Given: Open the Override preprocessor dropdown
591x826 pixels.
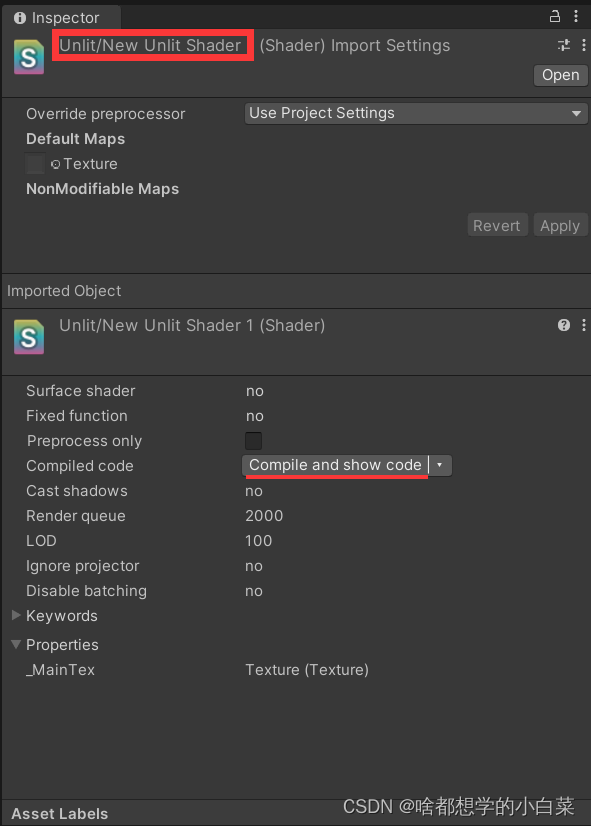Looking at the screenshot, I should [x=416, y=113].
